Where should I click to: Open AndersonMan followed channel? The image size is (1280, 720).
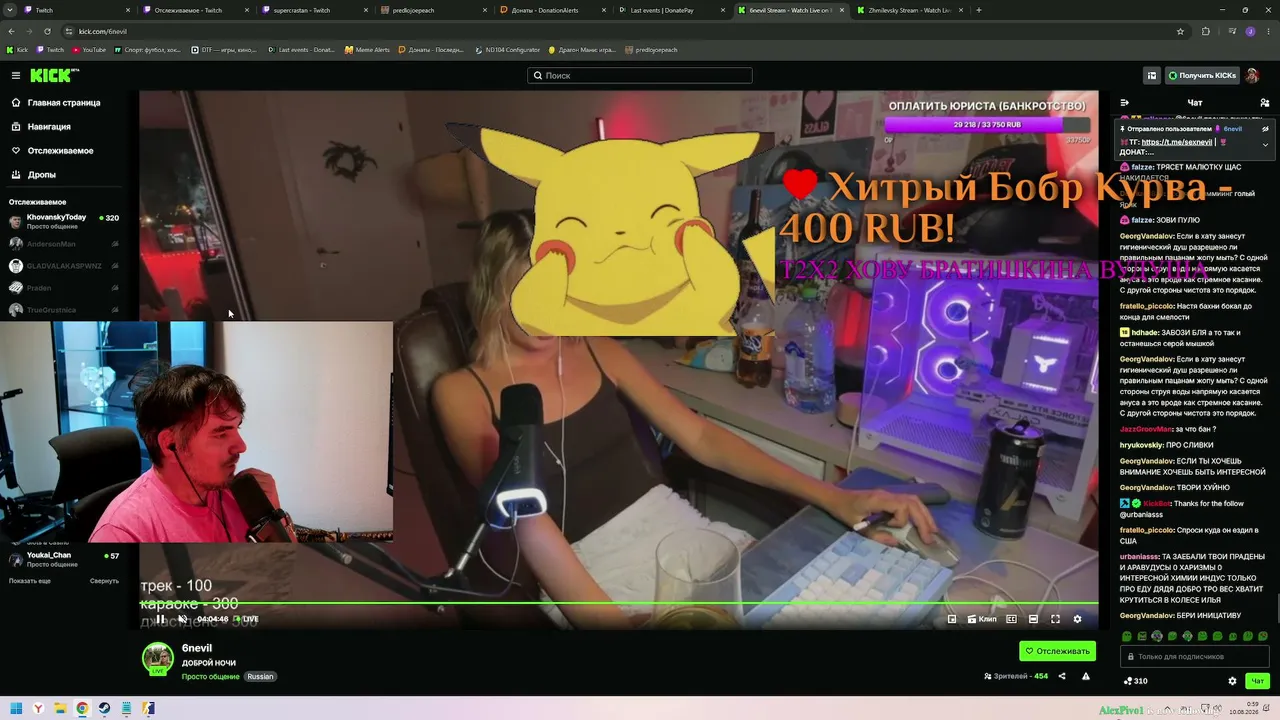click(64, 244)
